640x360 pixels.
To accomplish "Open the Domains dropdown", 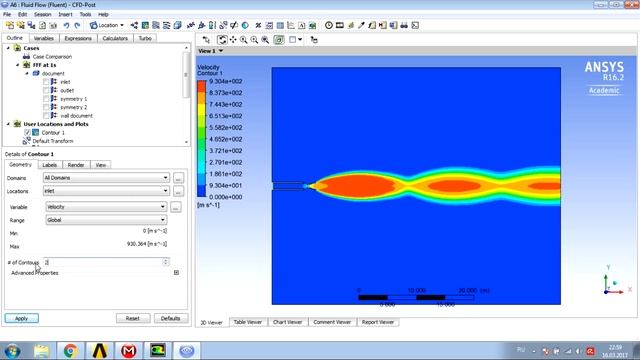I will 106,178.
